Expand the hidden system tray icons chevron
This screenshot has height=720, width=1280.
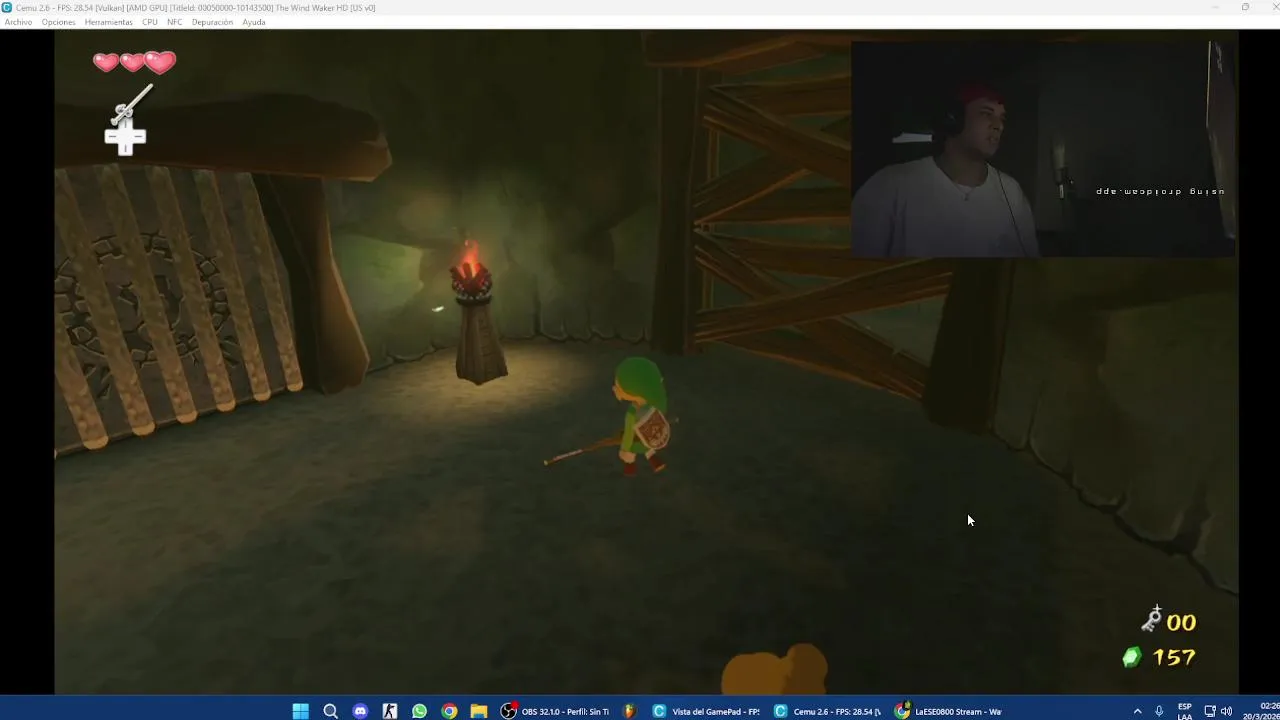1137,711
